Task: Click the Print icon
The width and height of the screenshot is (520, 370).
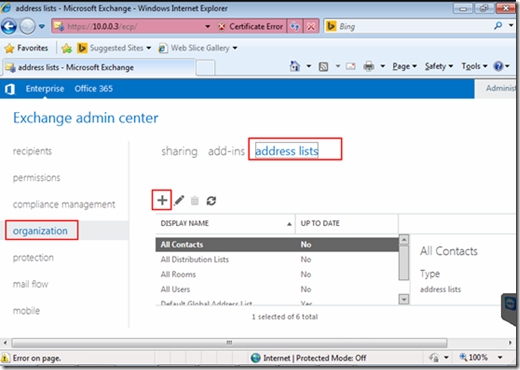Action: point(369,66)
